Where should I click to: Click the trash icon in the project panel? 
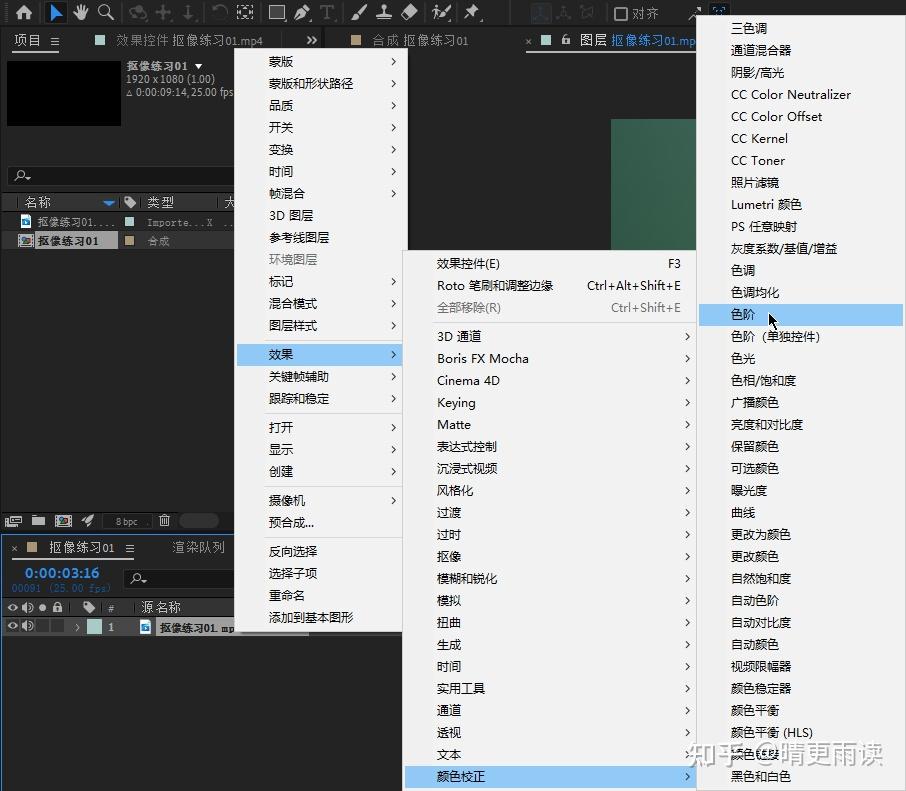(x=165, y=520)
